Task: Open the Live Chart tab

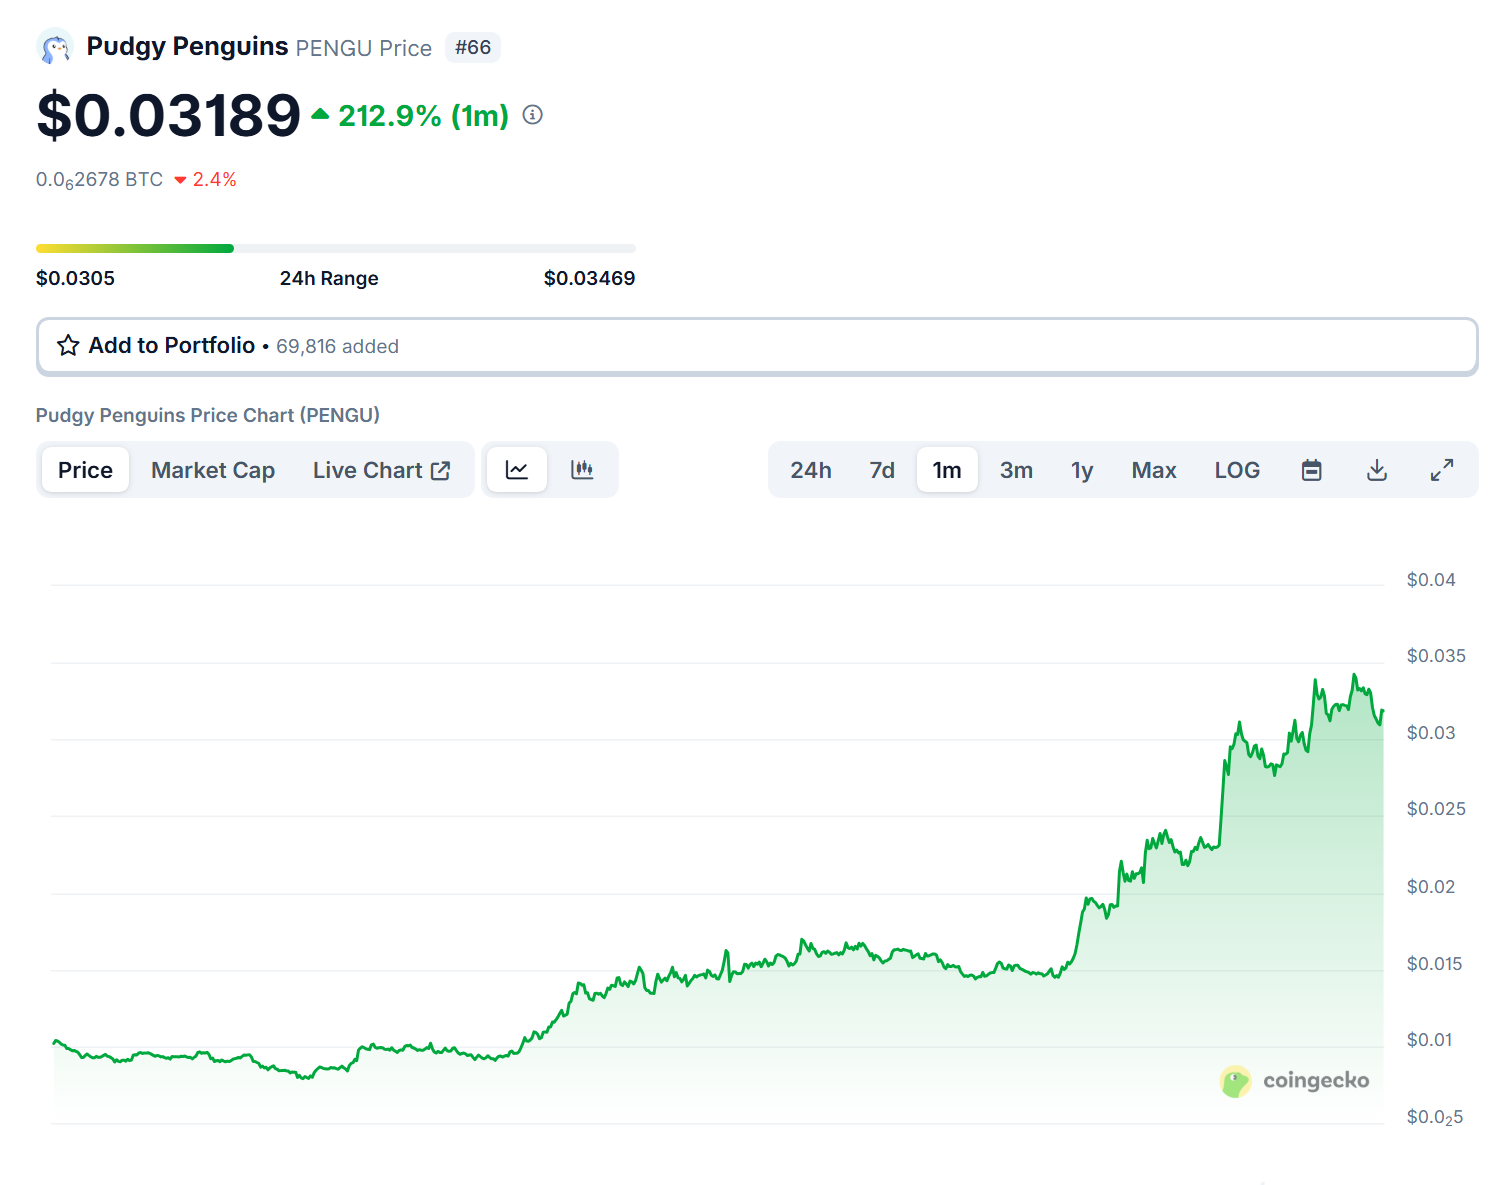Action: pos(381,470)
